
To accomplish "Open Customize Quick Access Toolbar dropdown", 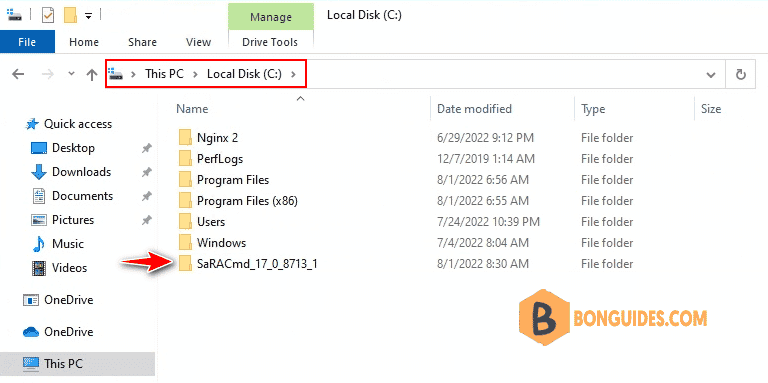I will click(x=88, y=16).
